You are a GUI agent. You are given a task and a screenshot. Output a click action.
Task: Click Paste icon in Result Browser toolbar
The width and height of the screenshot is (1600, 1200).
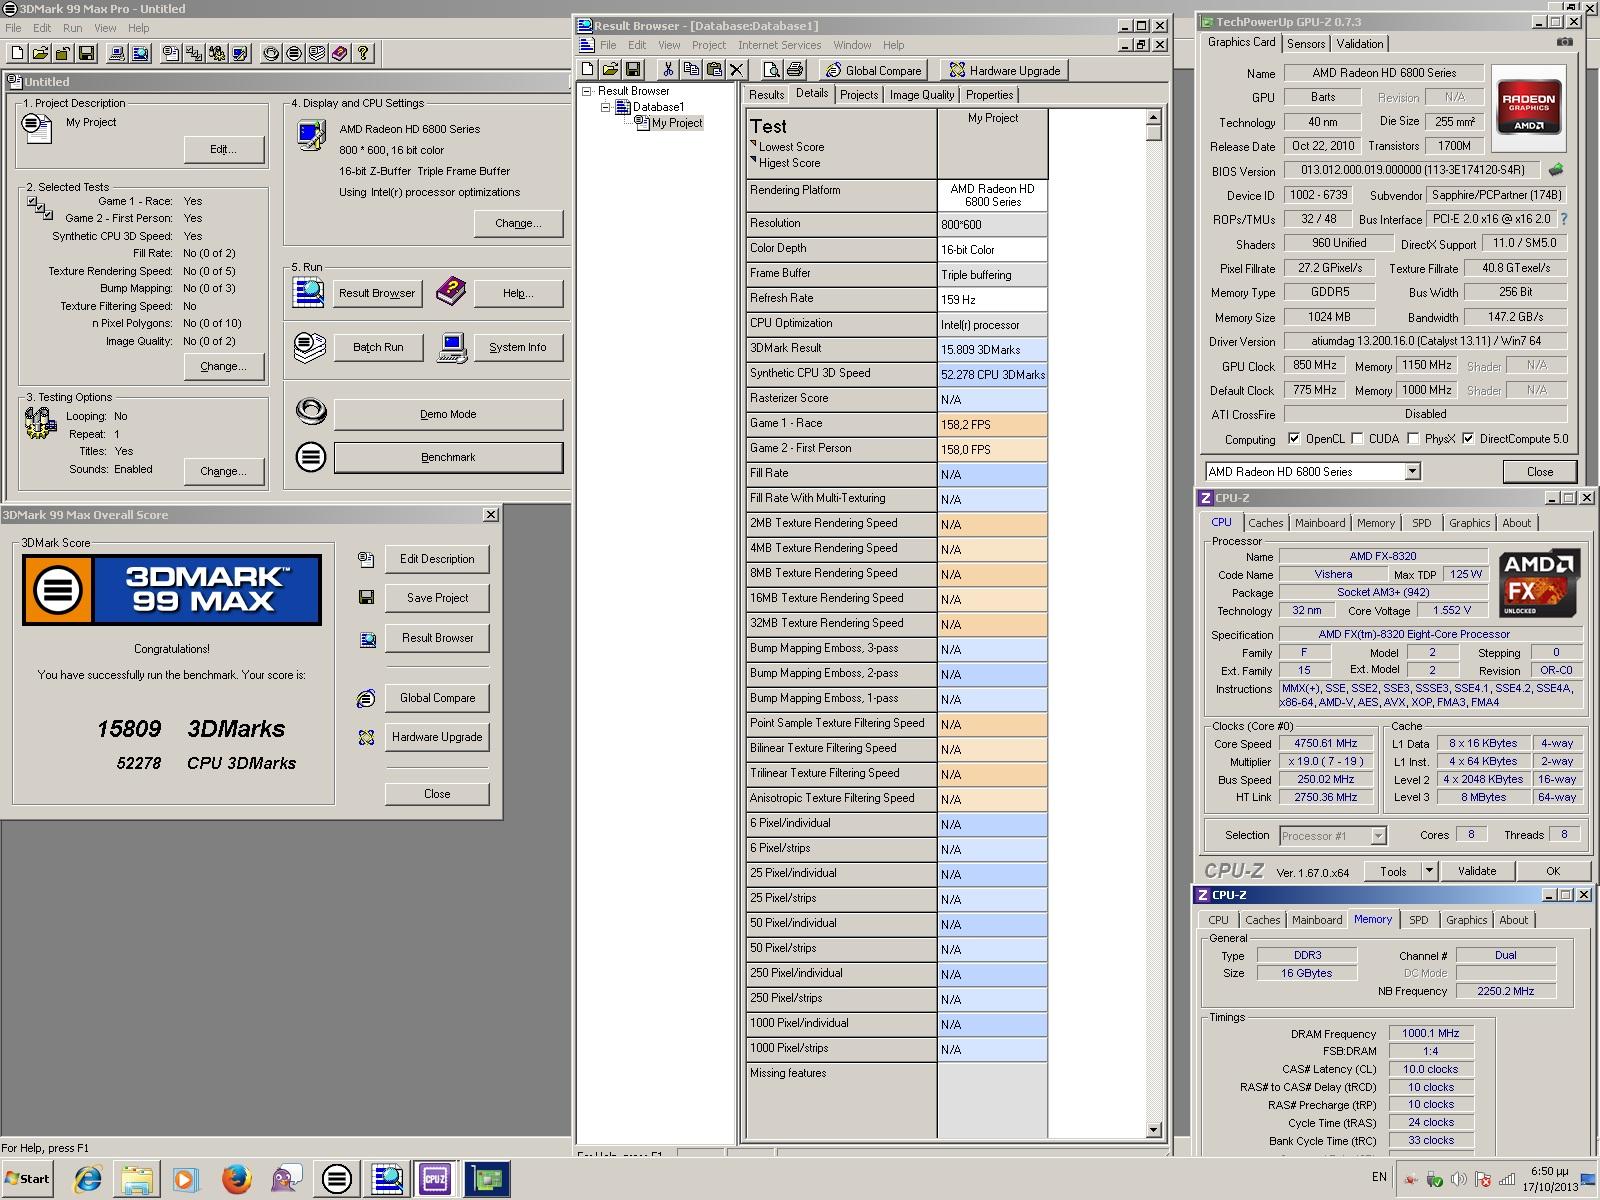coord(714,69)
